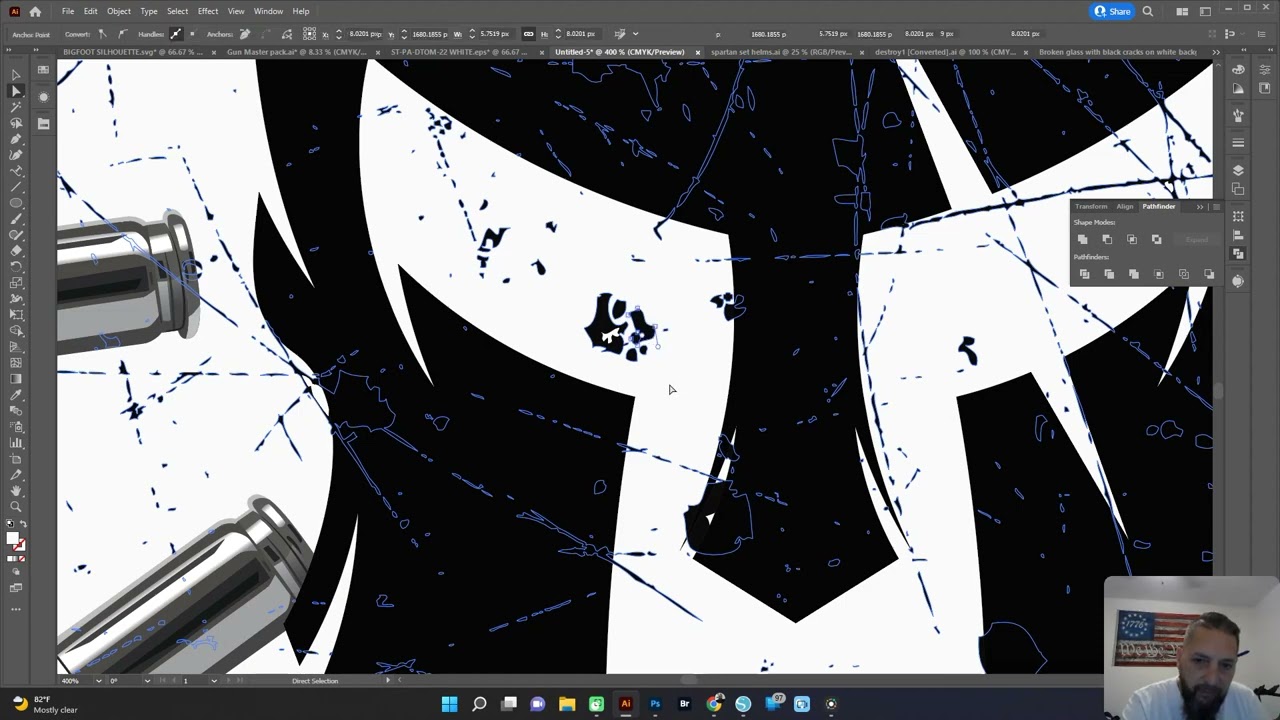Viewport: 1280px width, 720px height.
Task: Click the Home icon
Action: click(35, 11)
